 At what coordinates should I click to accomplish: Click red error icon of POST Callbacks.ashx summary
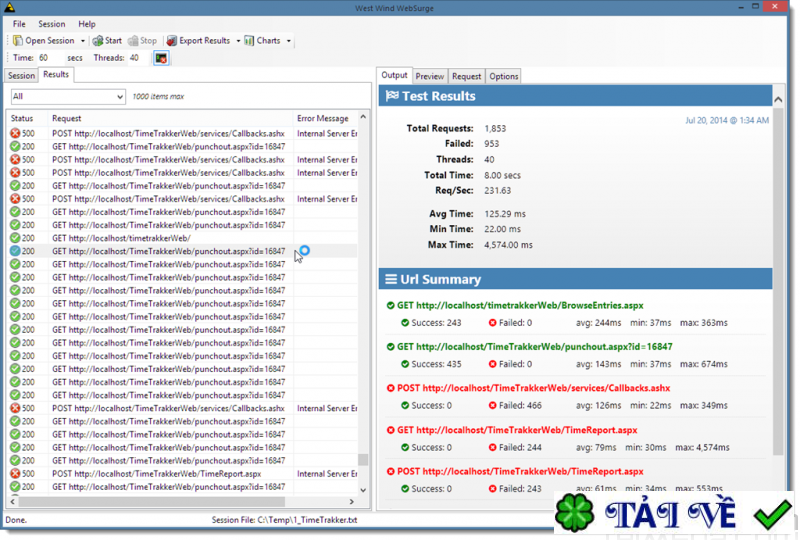tap(390, 388)
